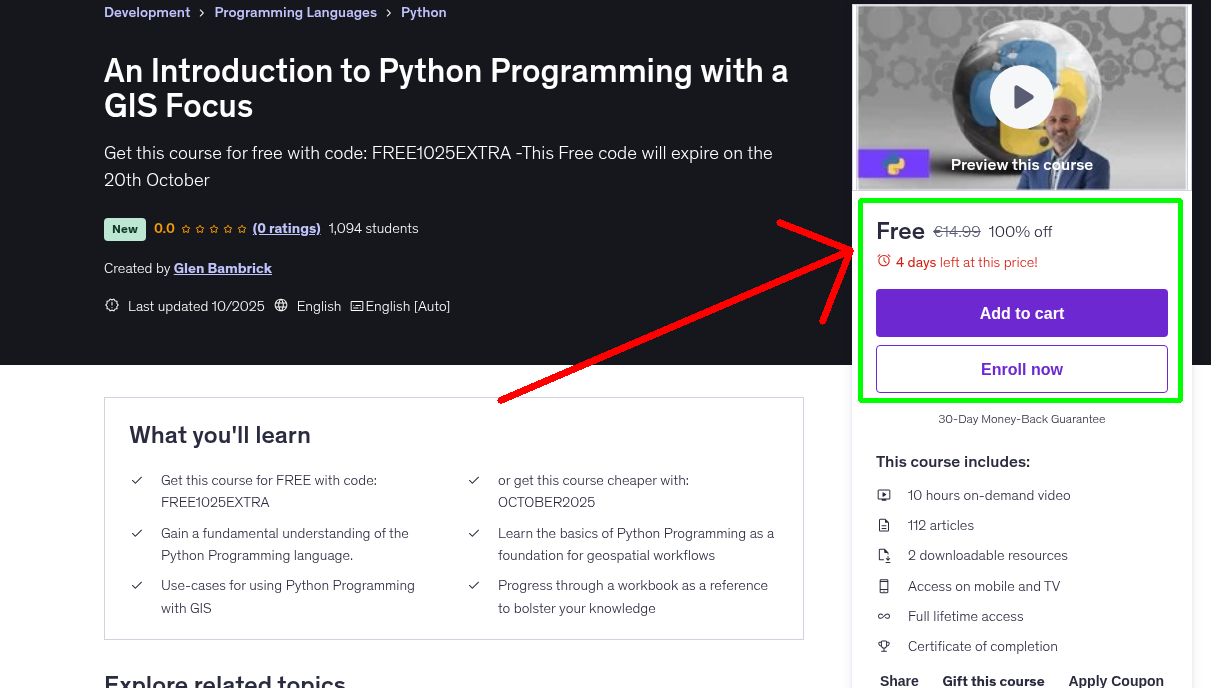1211x688 pixels.
Task: Click the on-demand video icon
Action: coord(884,495)
